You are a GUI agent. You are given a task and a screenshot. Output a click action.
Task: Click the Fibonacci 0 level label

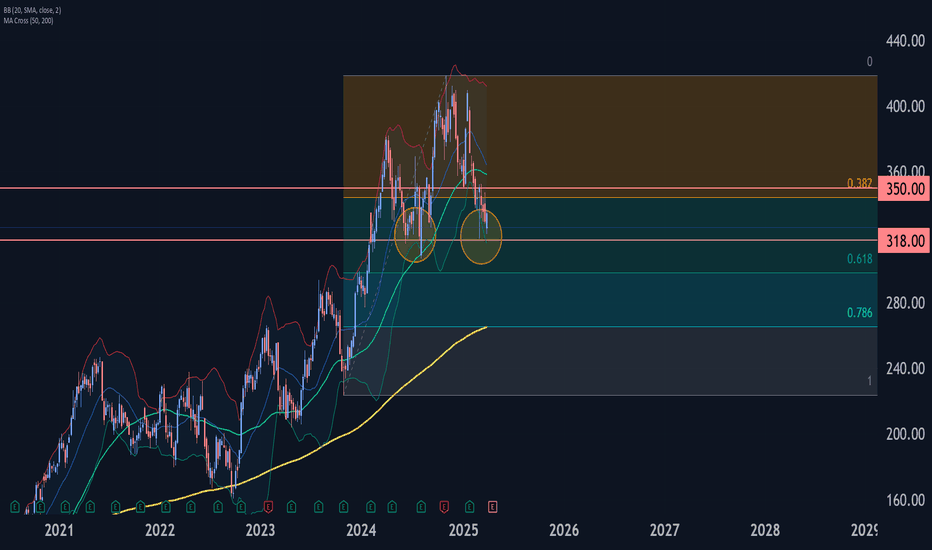[x=870, y=62]
